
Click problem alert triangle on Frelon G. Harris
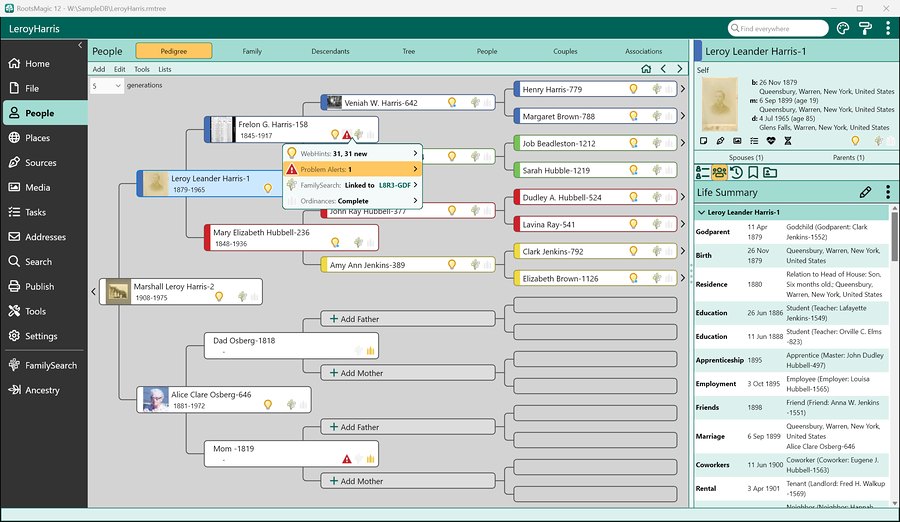pos(347,135)
